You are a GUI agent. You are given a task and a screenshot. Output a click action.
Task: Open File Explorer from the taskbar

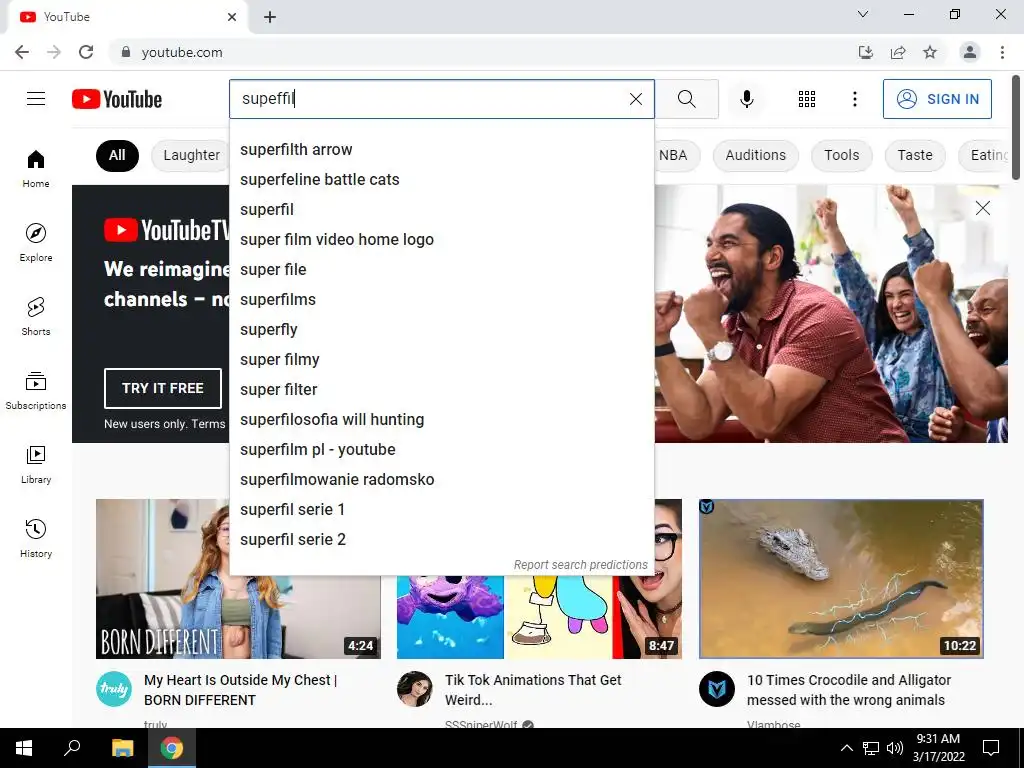(122, 748)
